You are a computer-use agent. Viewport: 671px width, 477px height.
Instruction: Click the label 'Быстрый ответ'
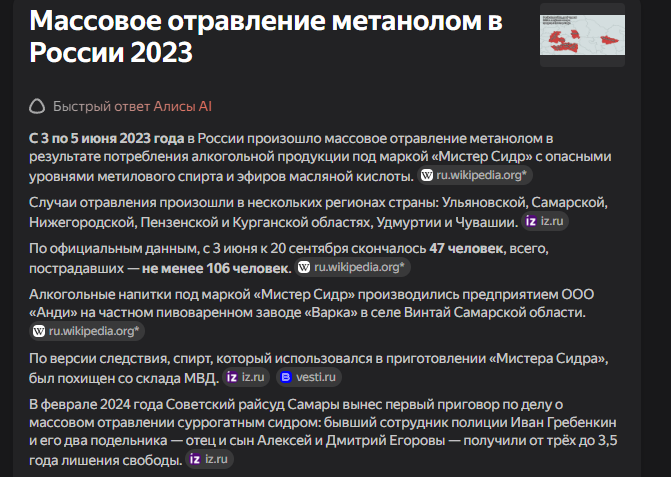[101, 107]
